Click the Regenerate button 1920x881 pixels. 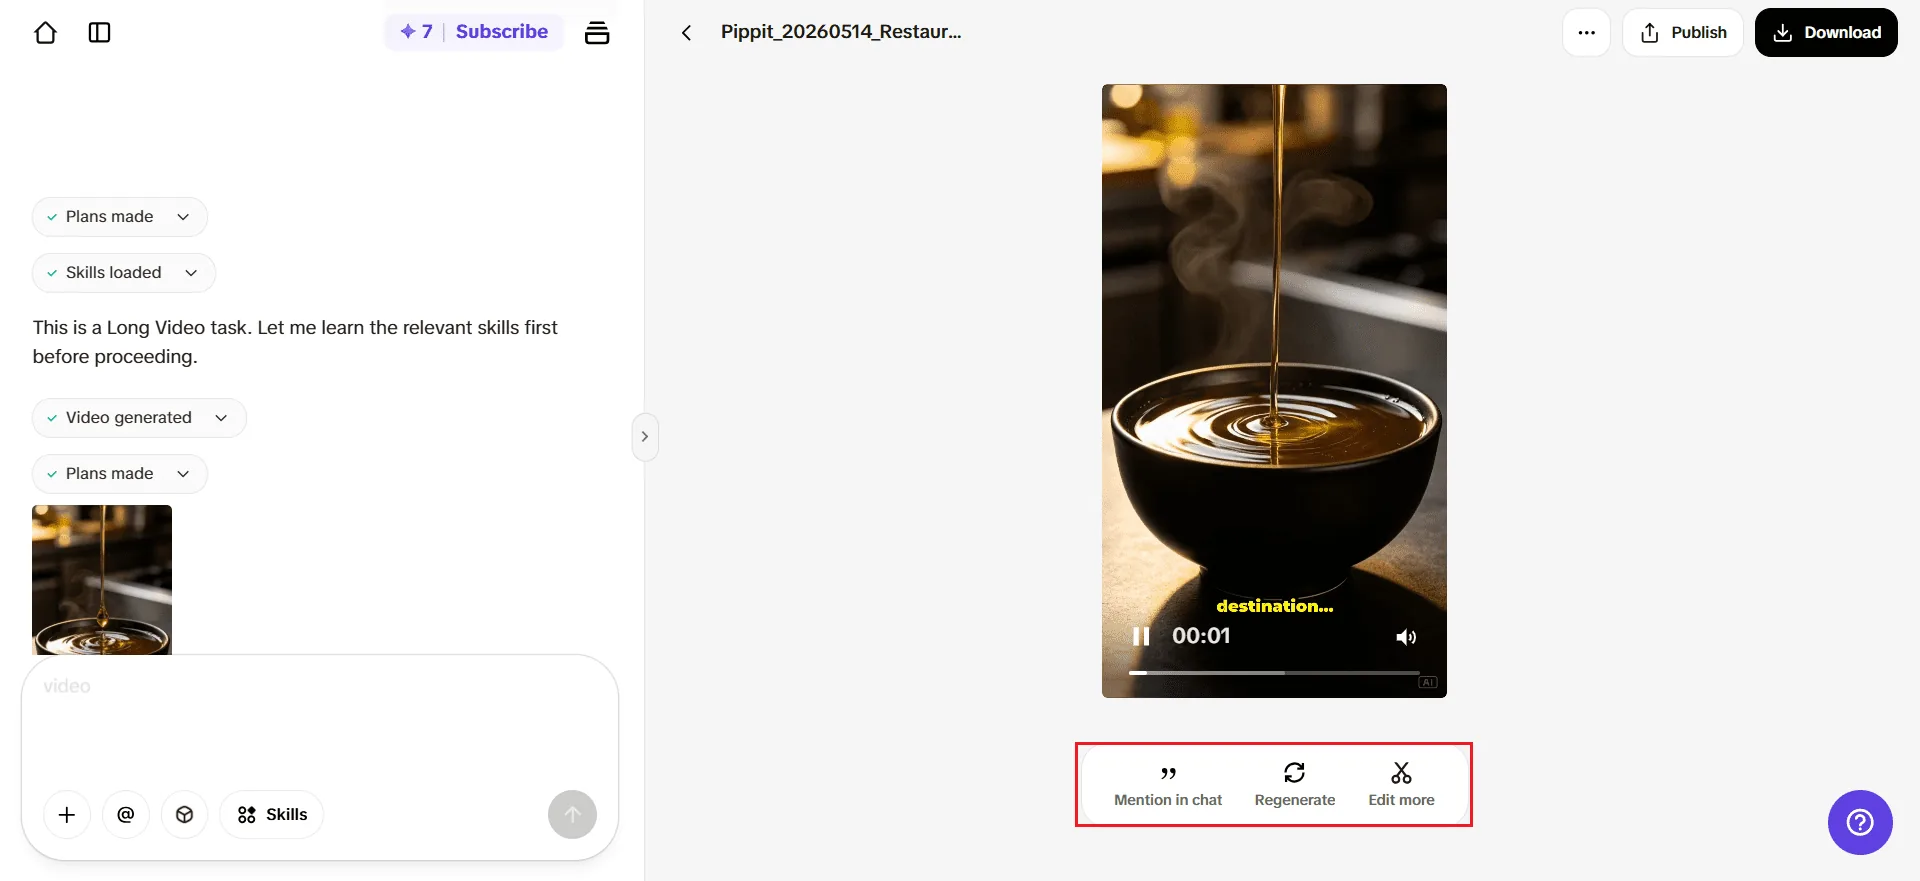[1295, 785]
